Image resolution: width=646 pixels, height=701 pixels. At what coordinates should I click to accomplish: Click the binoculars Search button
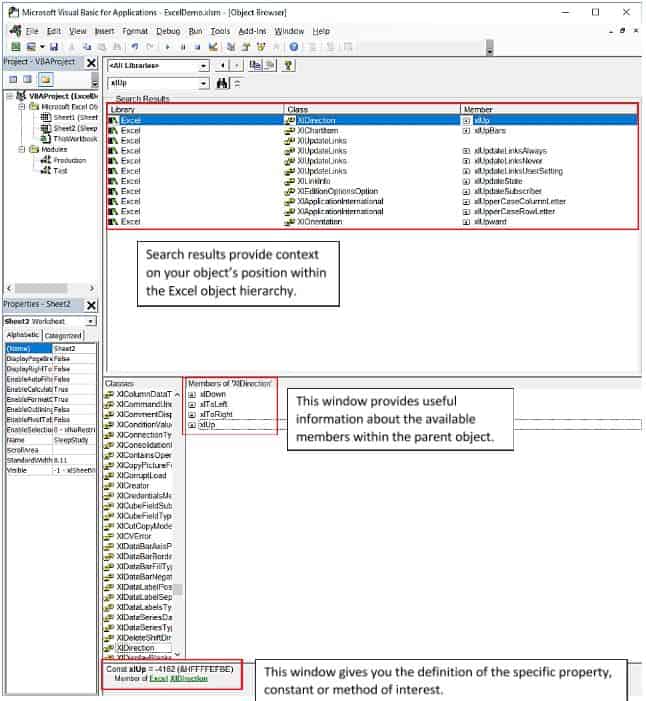click(222, 83)
